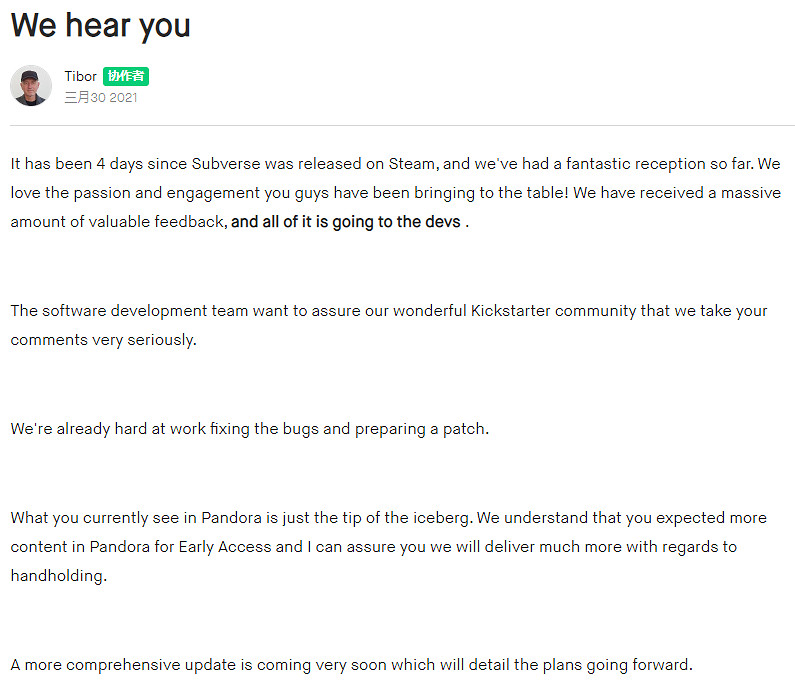
Task: Click the 'We hear you' headline
Action: coord(100,26)
